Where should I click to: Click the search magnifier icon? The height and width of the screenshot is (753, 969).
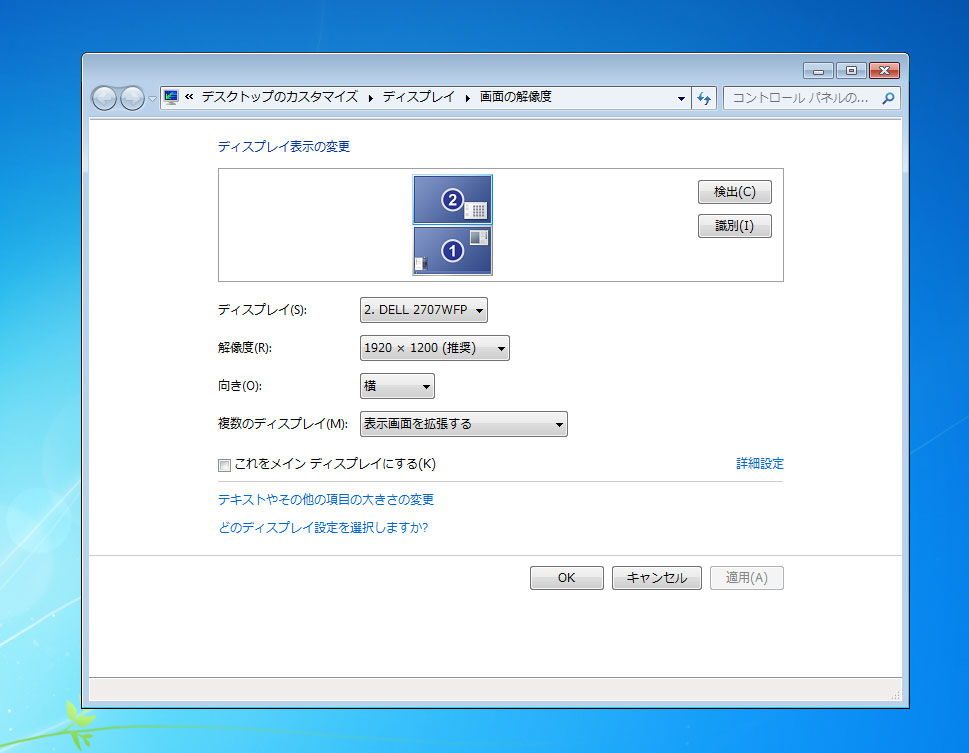pyautogui.click(x=889, y=98)
